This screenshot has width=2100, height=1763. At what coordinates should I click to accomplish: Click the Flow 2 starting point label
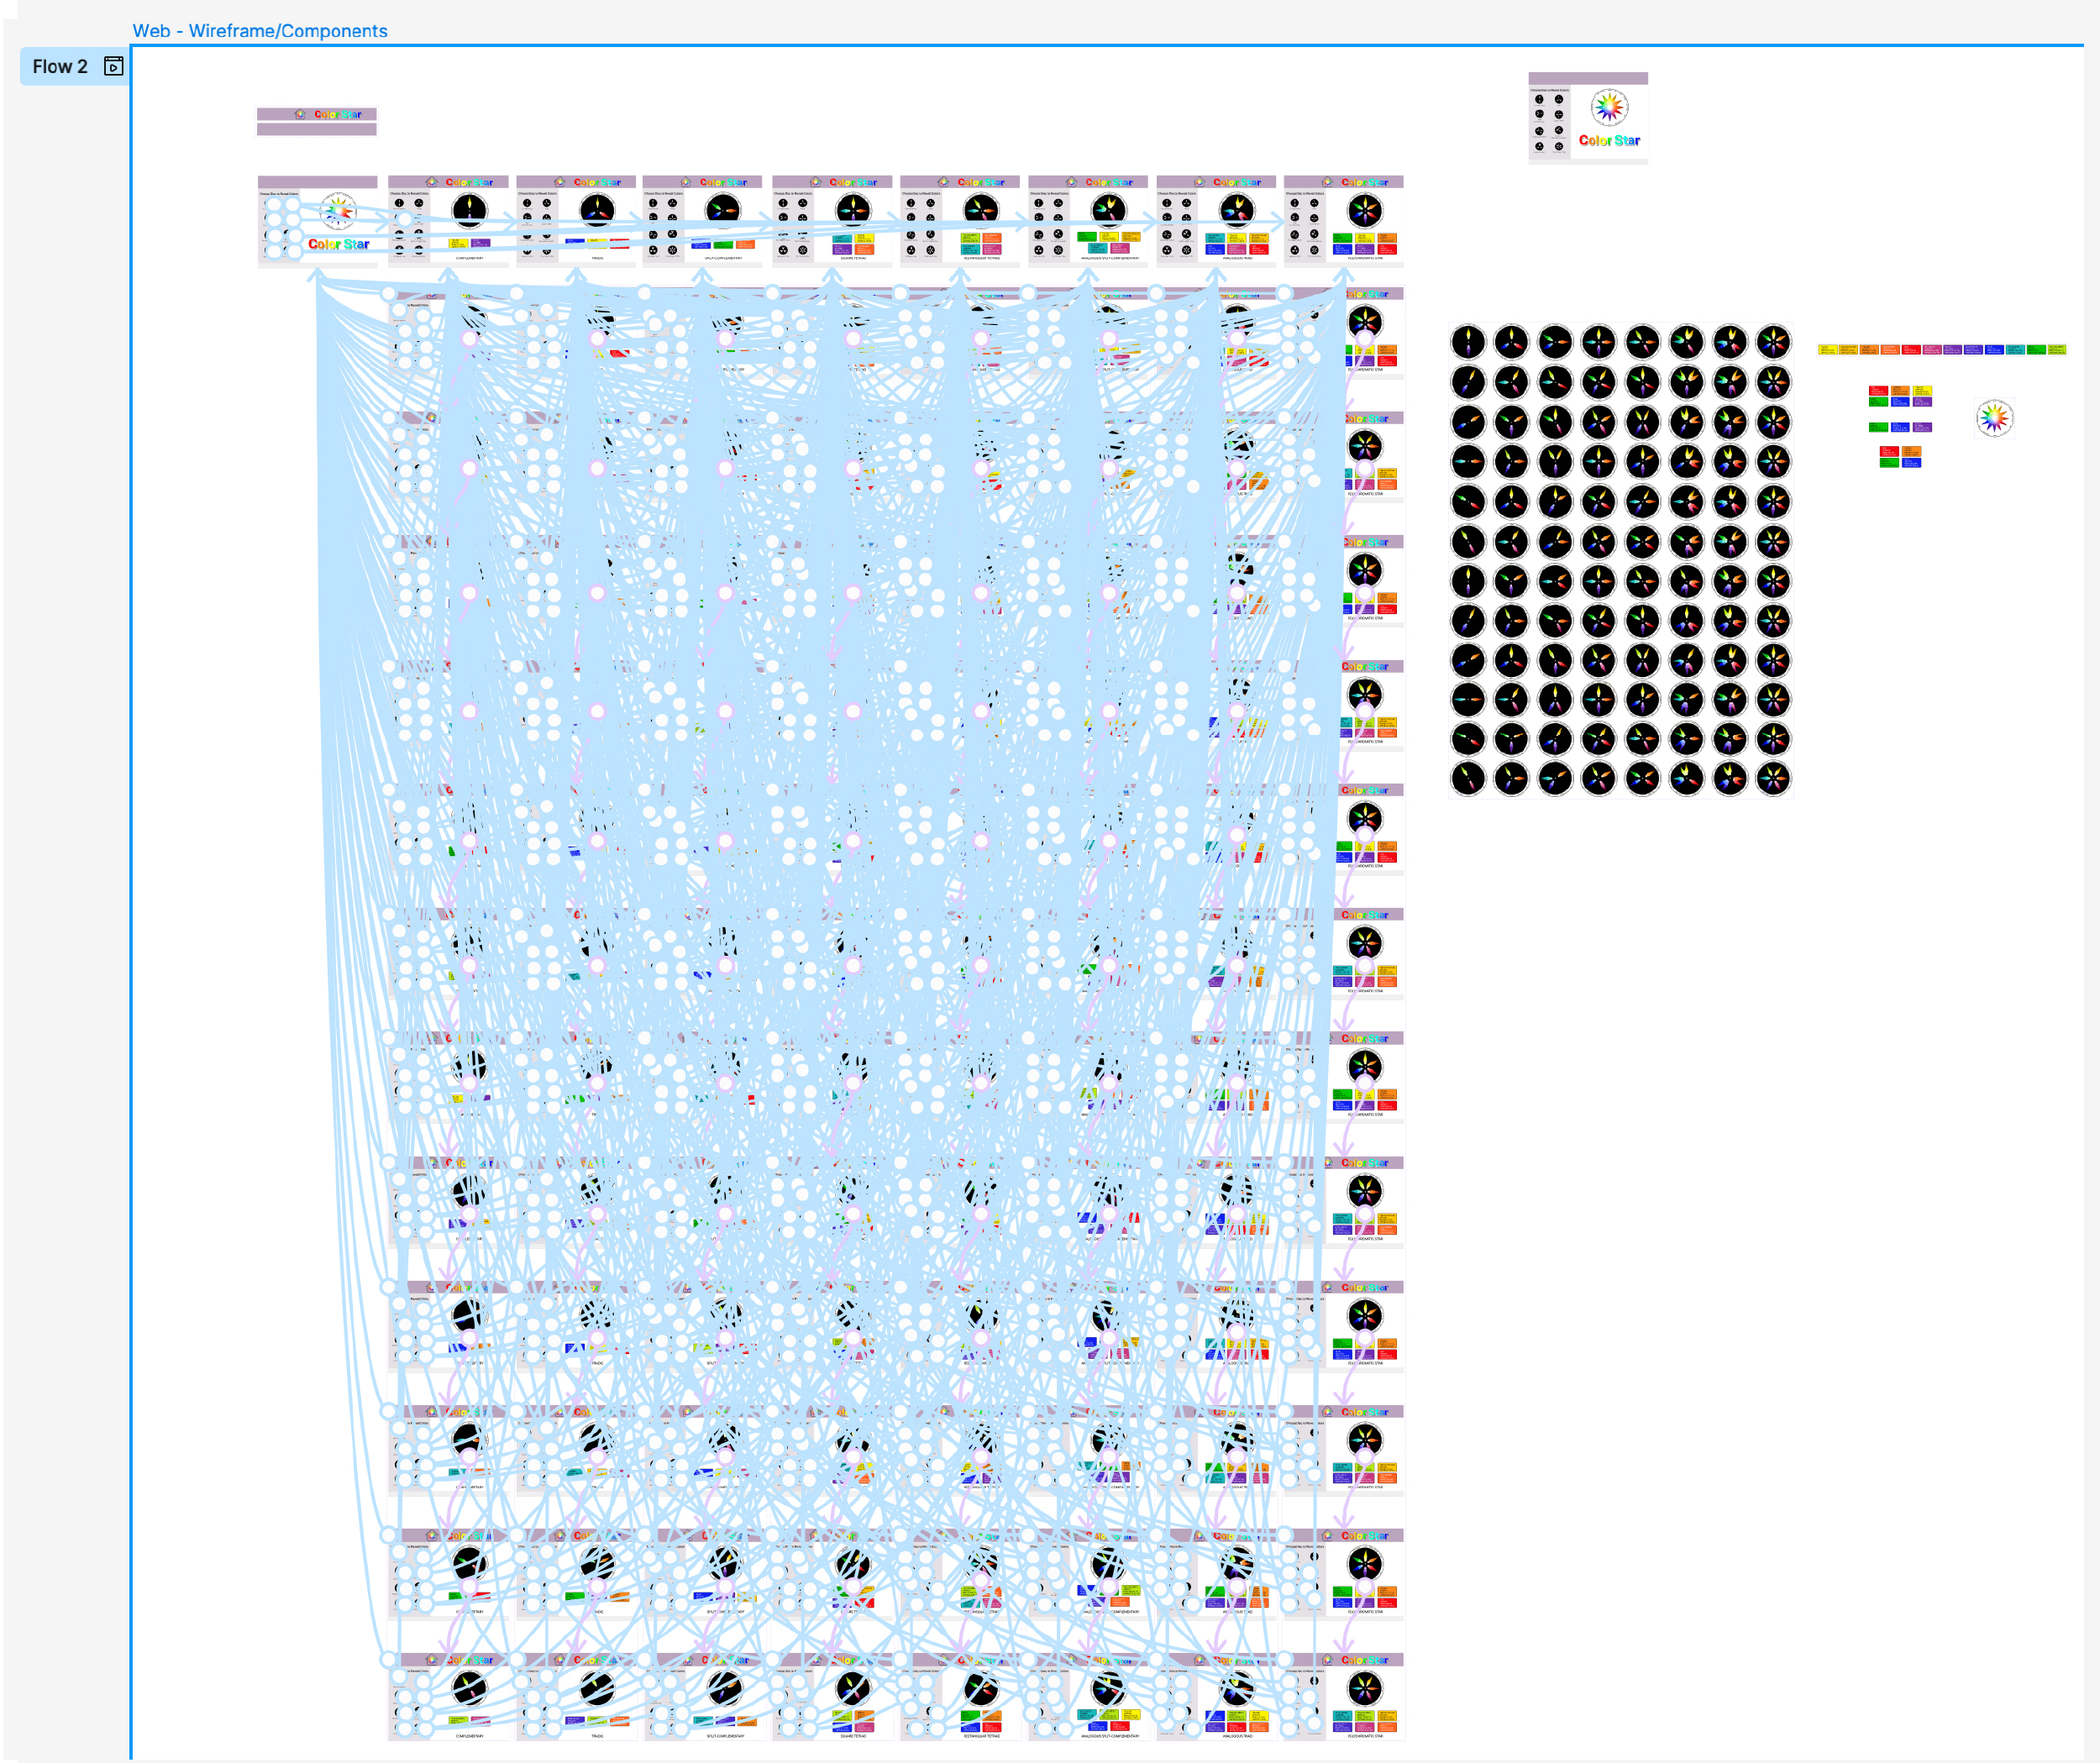[60, 67]
